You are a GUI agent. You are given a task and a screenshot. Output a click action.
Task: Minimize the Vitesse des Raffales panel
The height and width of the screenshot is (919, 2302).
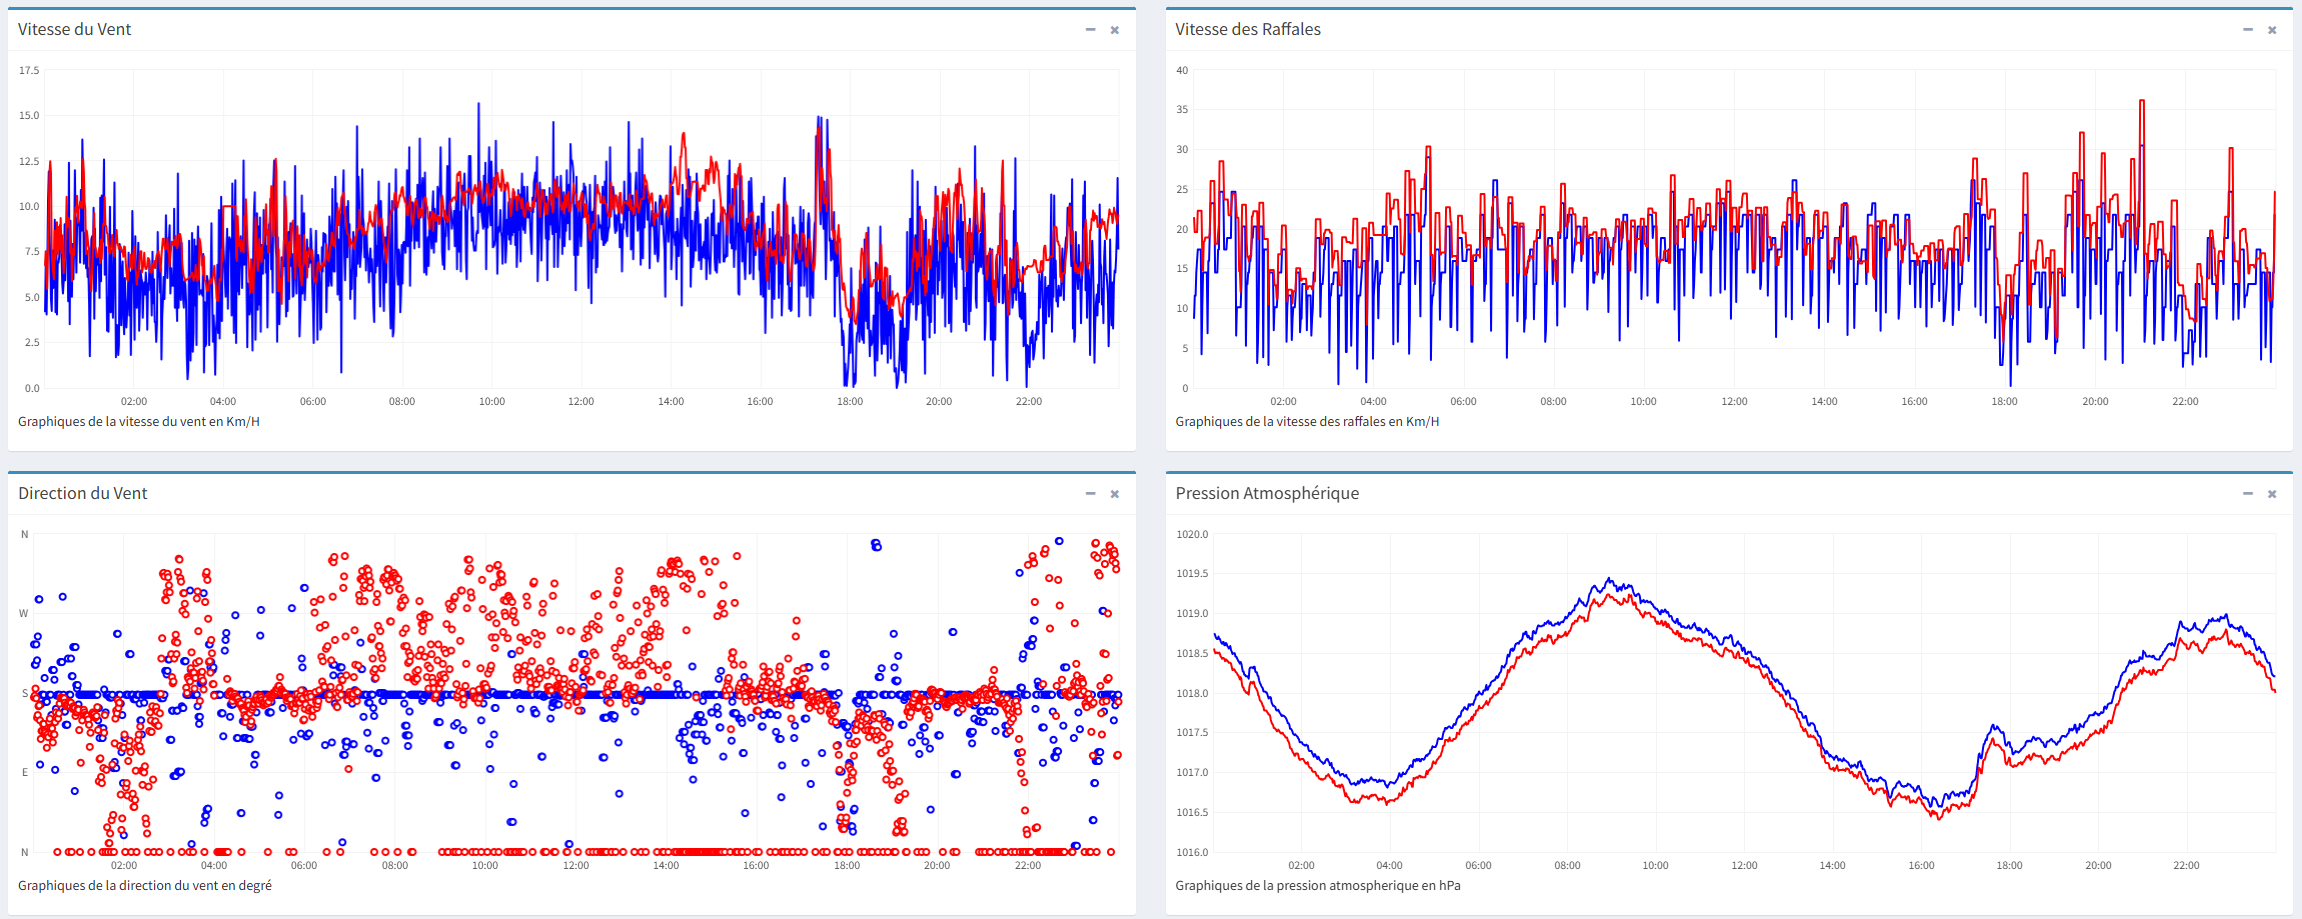tap(2247, 30)
